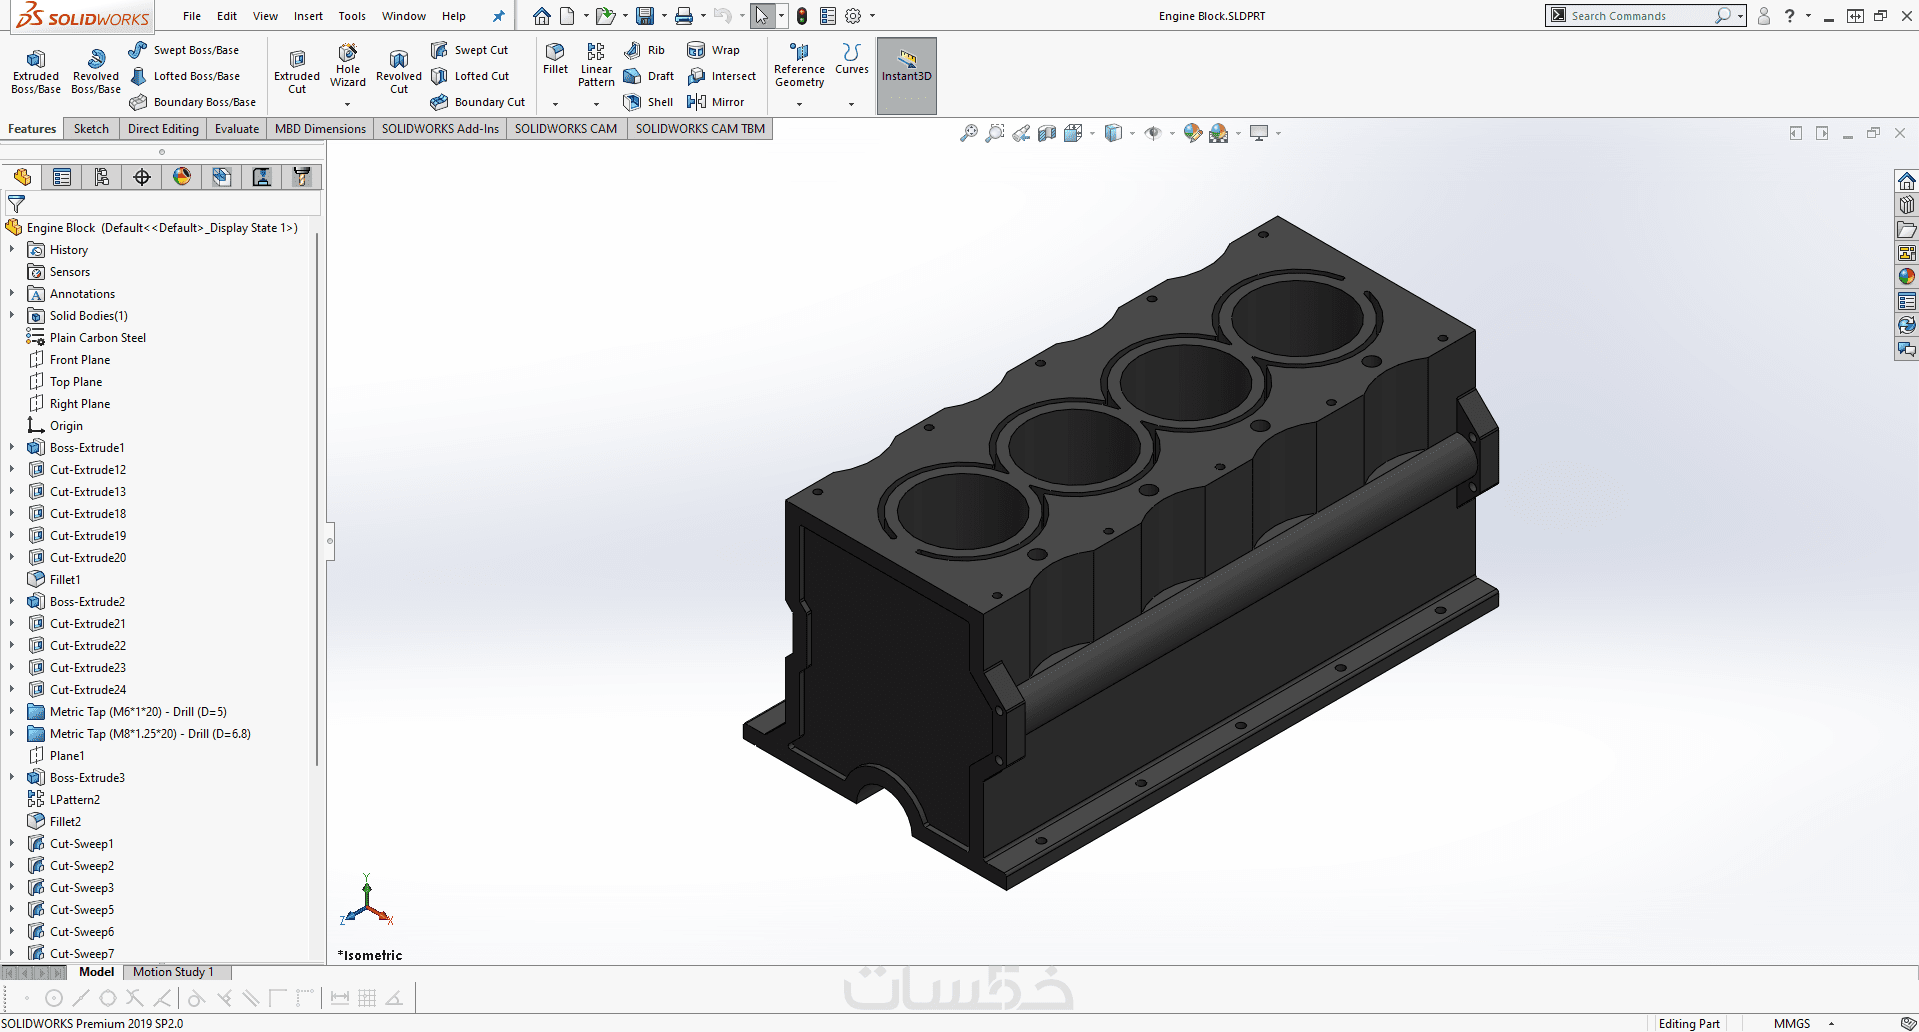Screen dimensions: 1919x1032
Task: Click the Extruded Boss/Base tool
Action: pos(36,72)
